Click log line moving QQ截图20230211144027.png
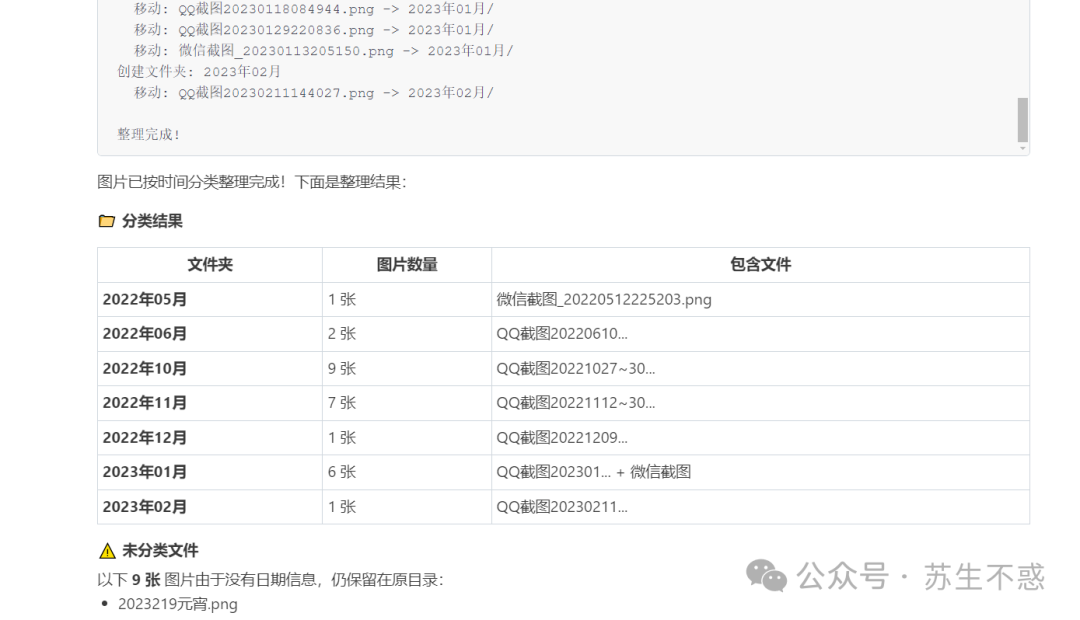The height and width of the screenshot is (620, 1080). [314, 92]
